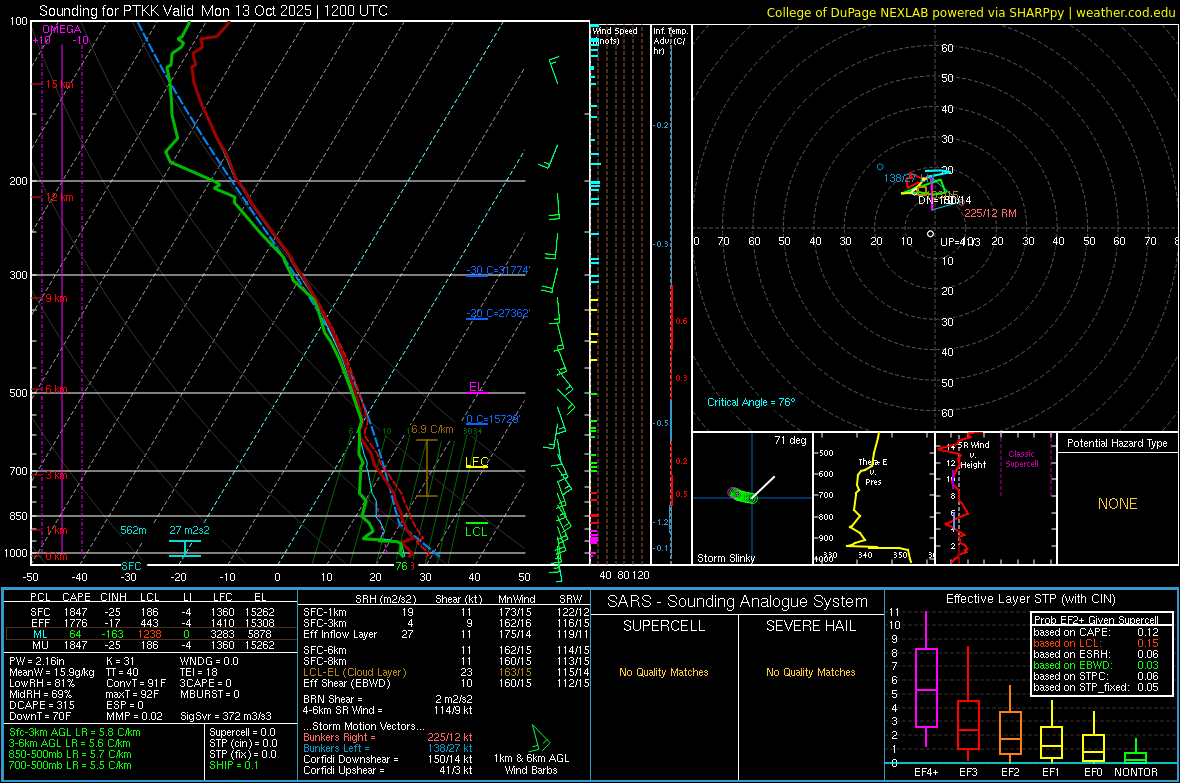Click the EFF parcel row

tap(151, 623)
